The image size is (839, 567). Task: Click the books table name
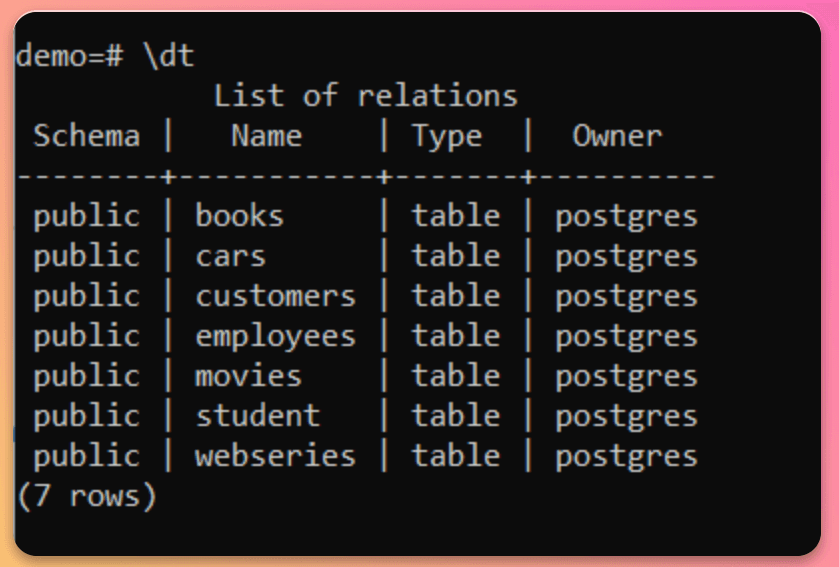point(239,216)
